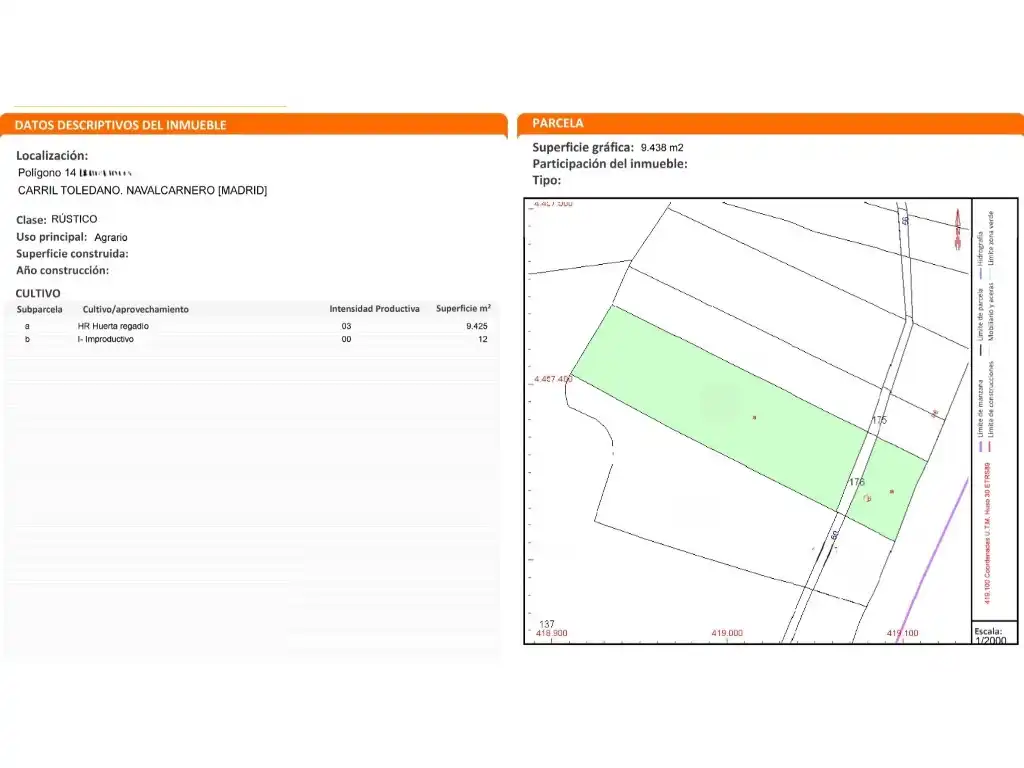1024x768 pixels.
Task: Click the Cultivo/aprovechamiento column header
Action: [x=135, y=309]
